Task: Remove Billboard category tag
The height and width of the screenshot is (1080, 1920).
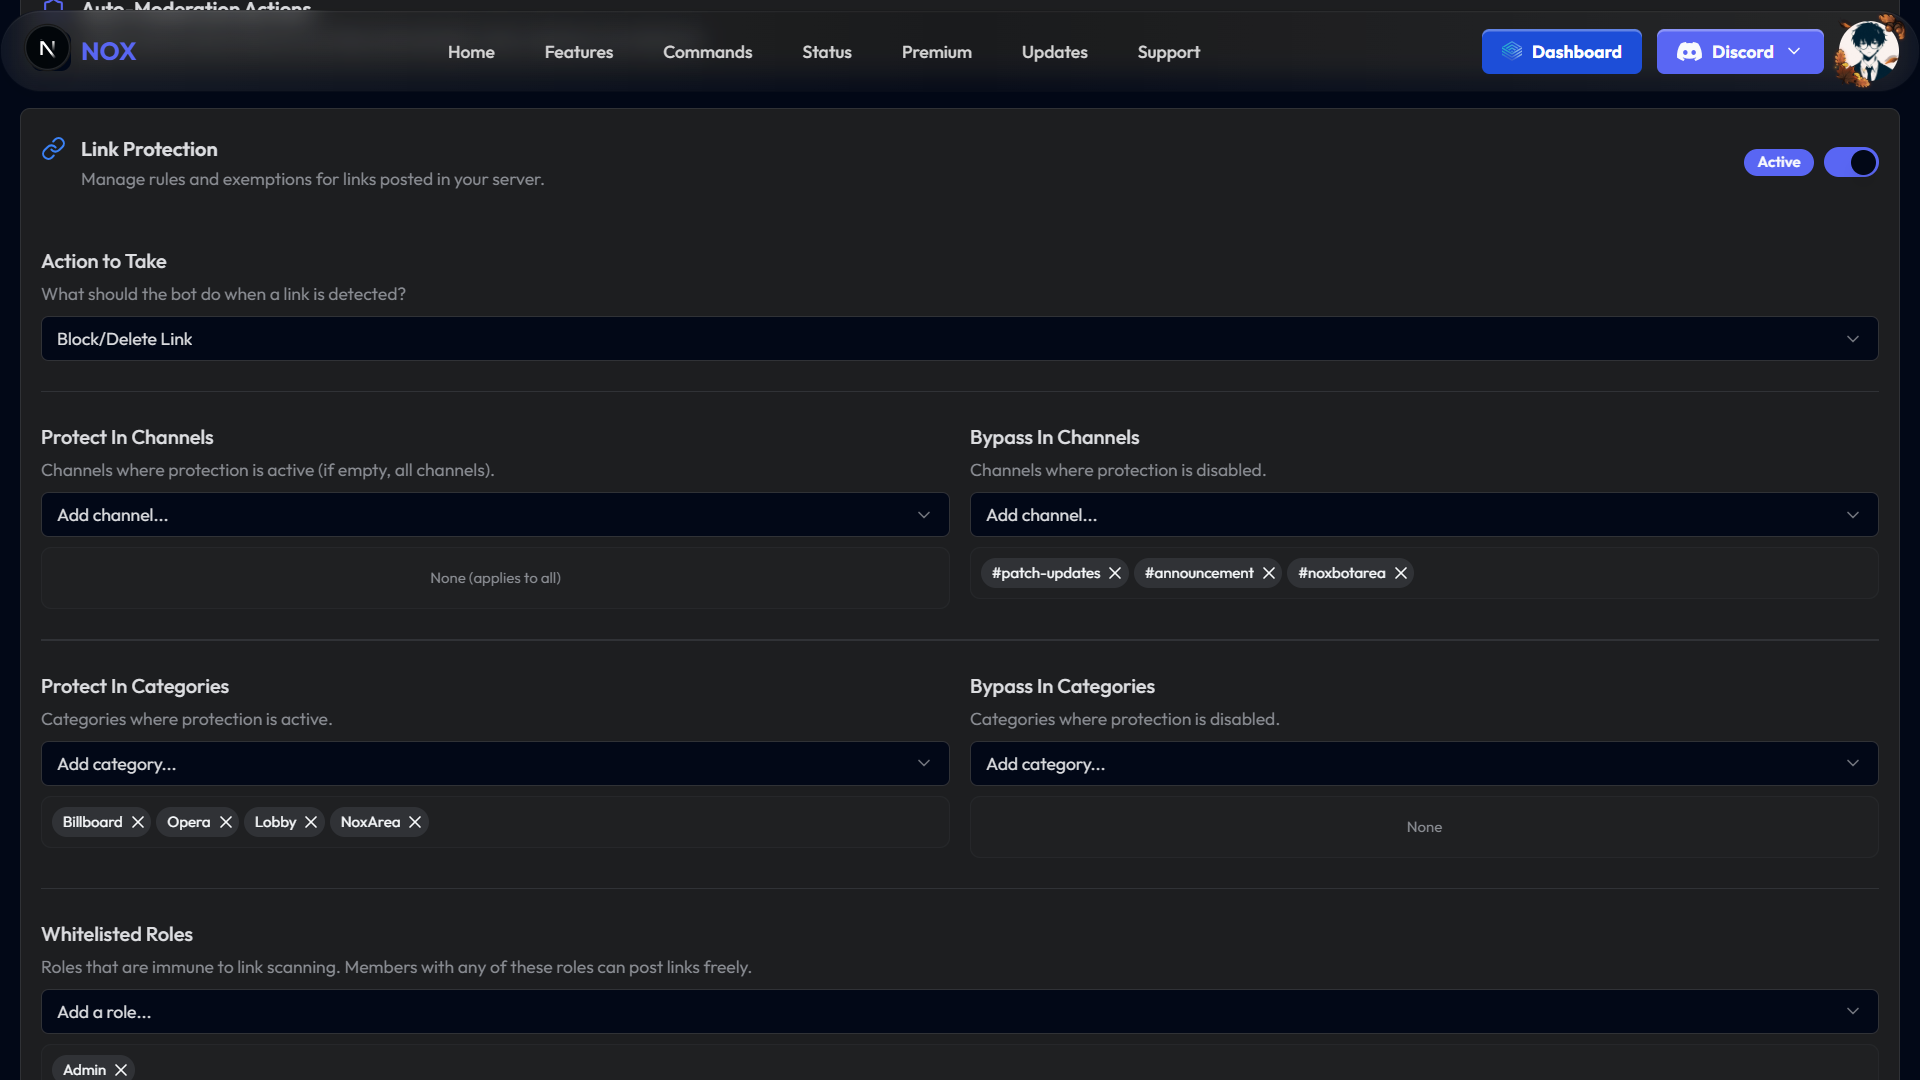Action: click(x=138, y=822)
